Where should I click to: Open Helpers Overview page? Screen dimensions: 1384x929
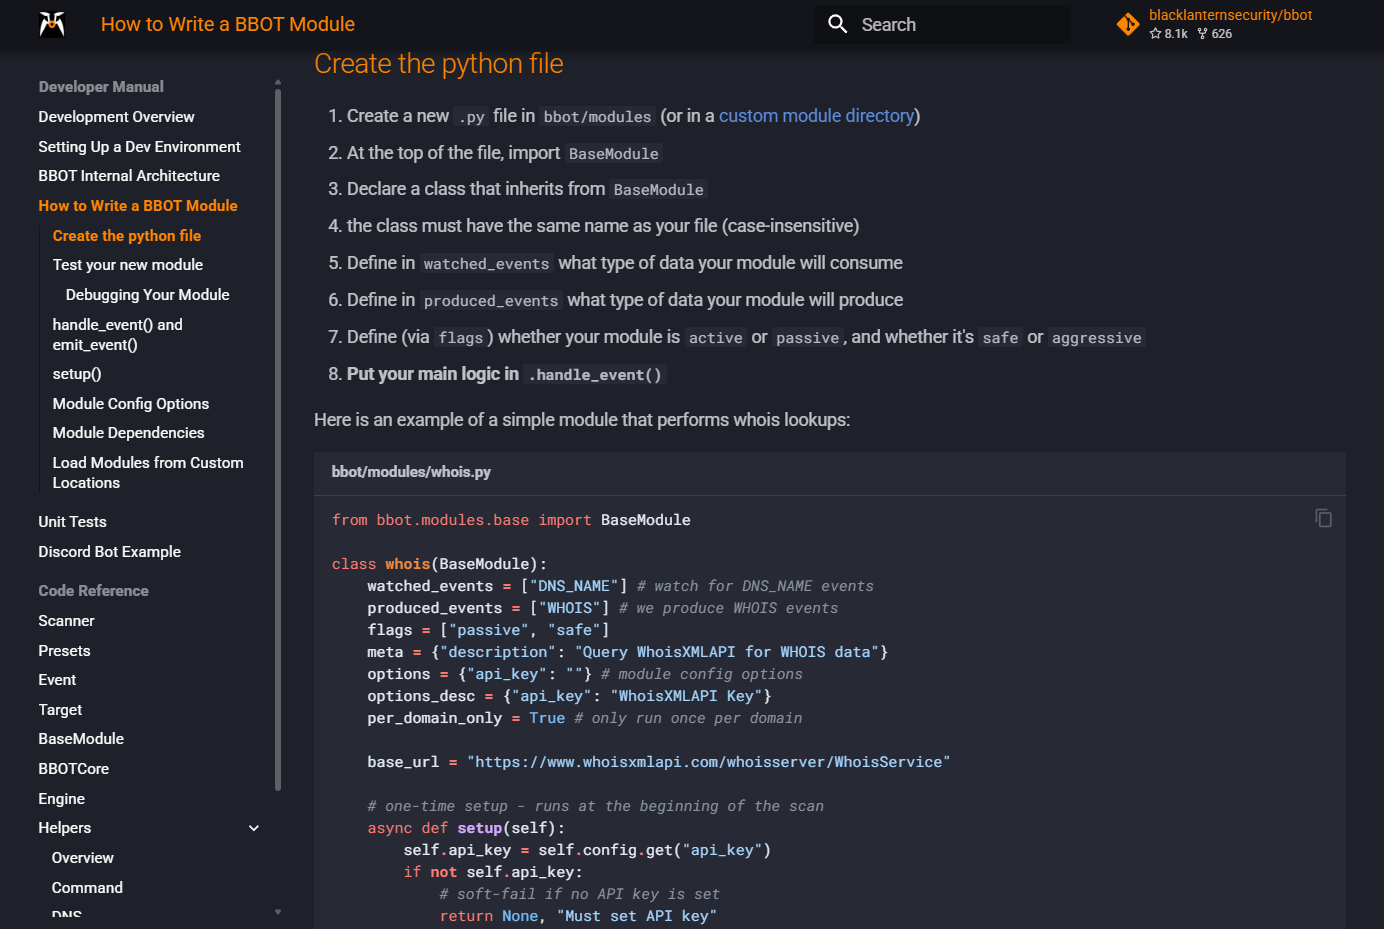(83, 858)
